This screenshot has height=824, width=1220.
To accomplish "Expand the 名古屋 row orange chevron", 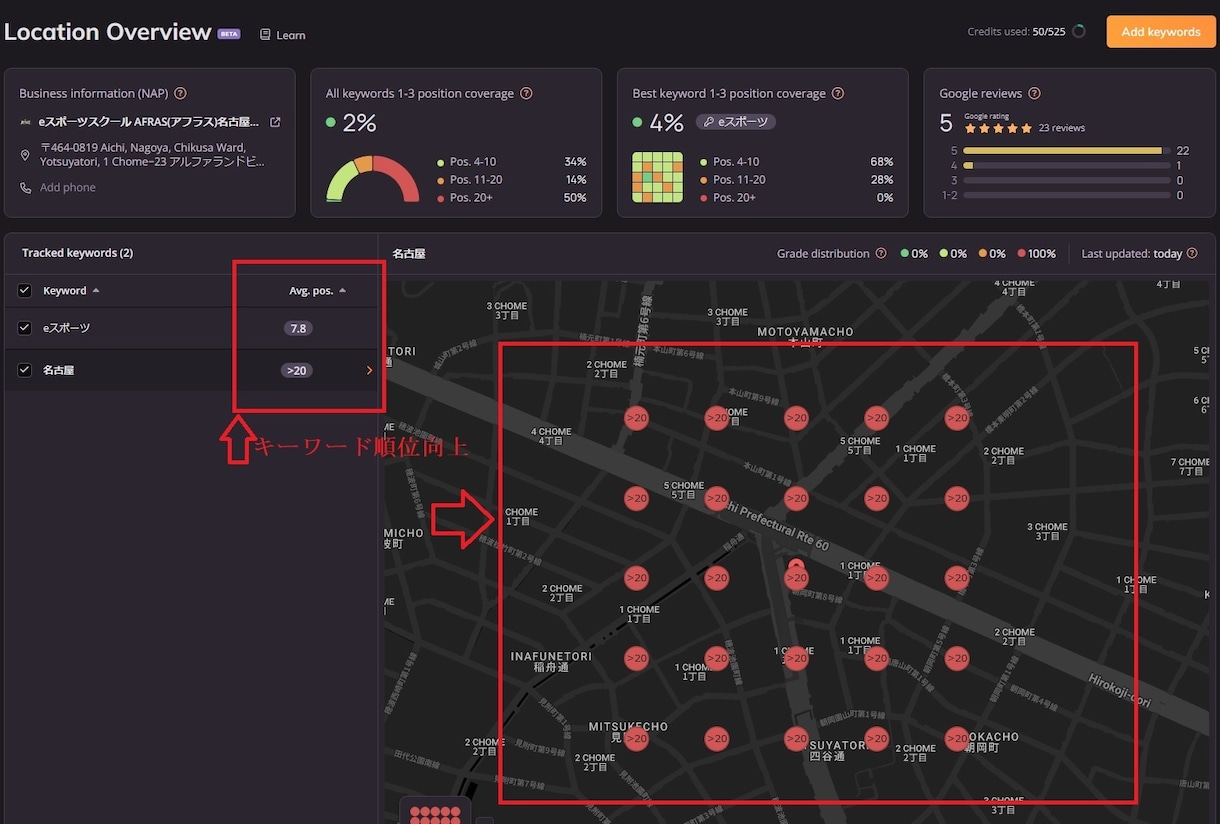I will [x=369, y=370].
